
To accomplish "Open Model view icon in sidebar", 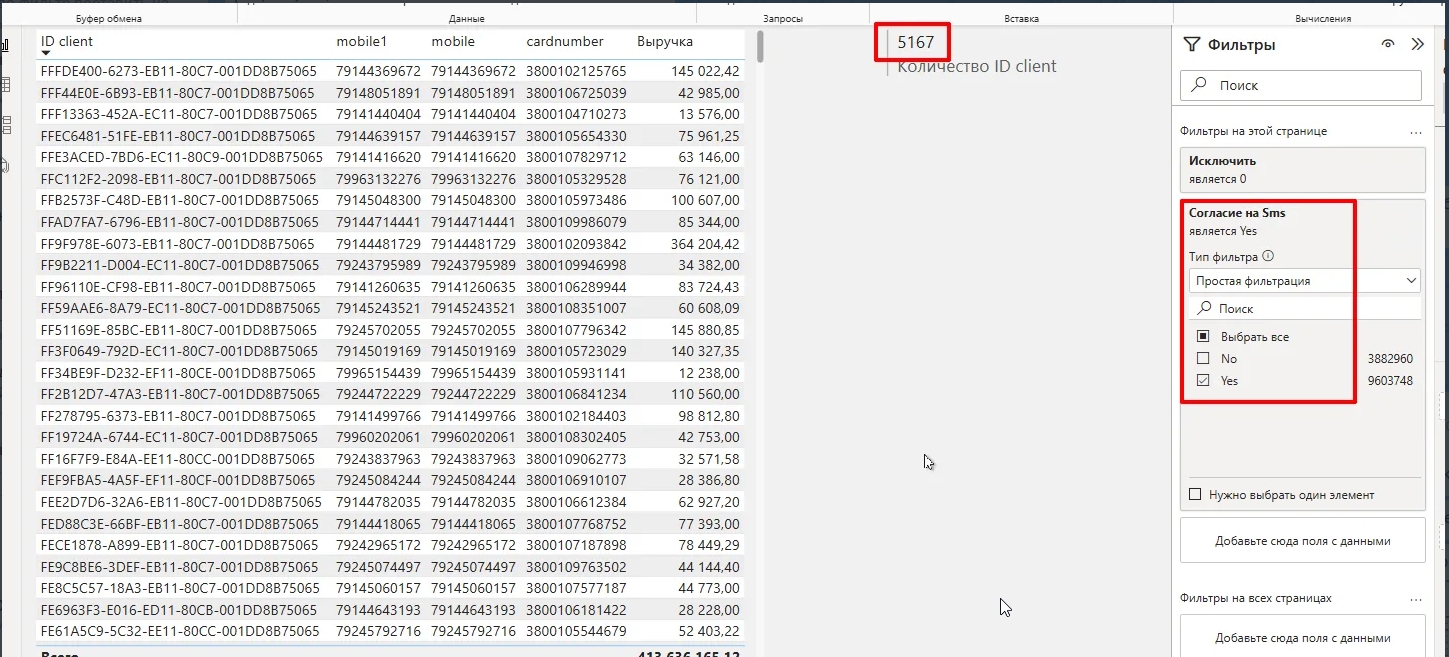I will (x=5, y=125).
